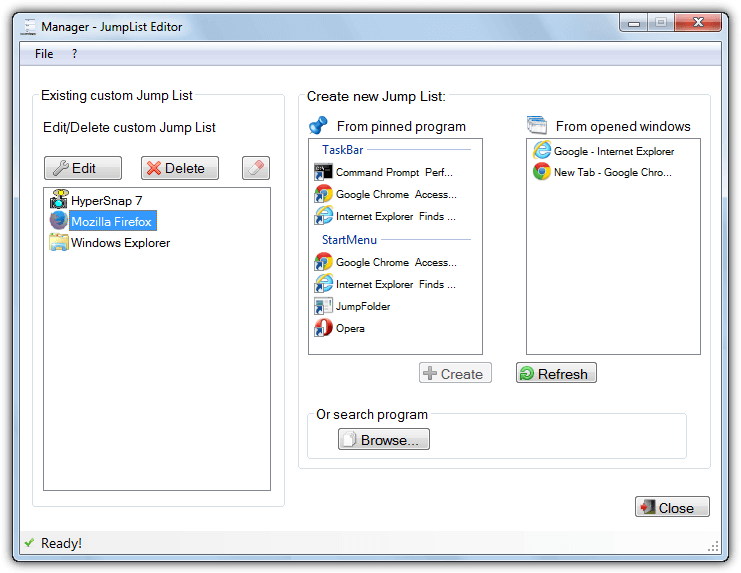The height and width of the screenshot is (573, 741).
Task: Select Command Prompt icon under TaskBar
Action: (323, 172)
